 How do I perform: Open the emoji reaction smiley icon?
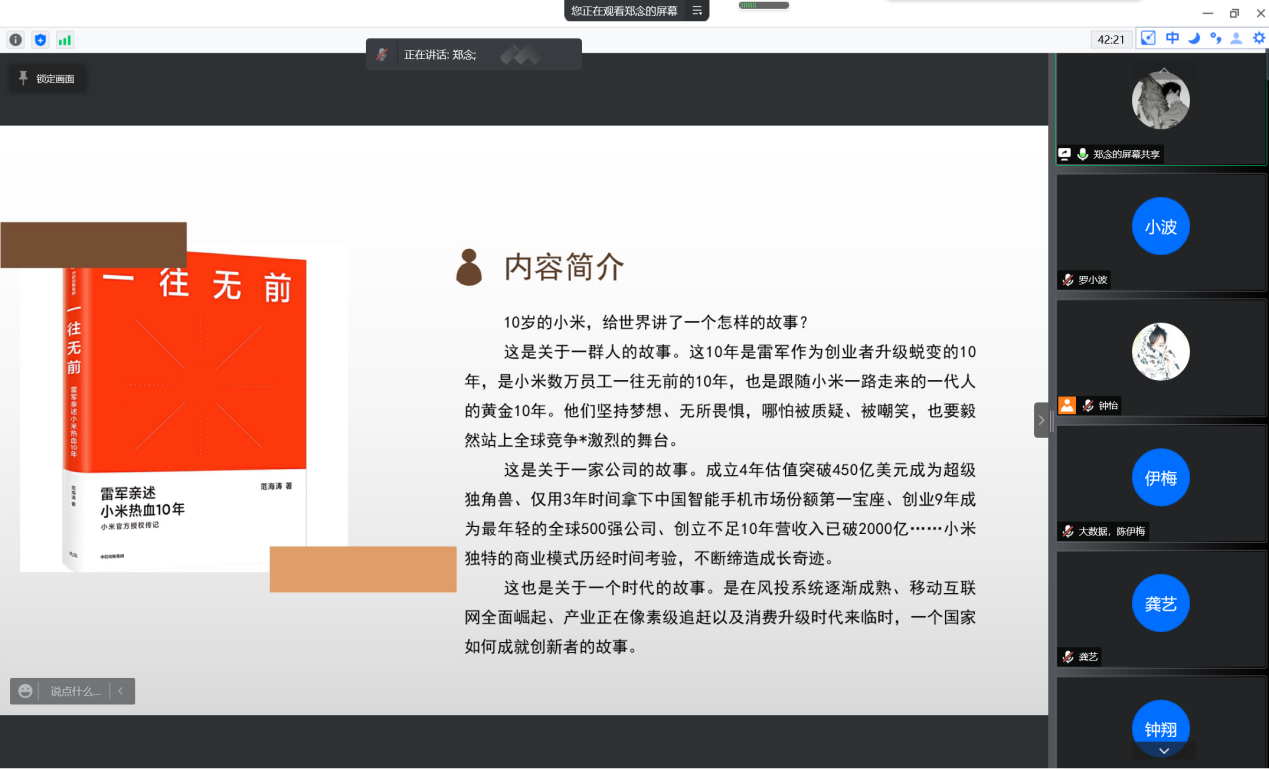tap(25, 691)
